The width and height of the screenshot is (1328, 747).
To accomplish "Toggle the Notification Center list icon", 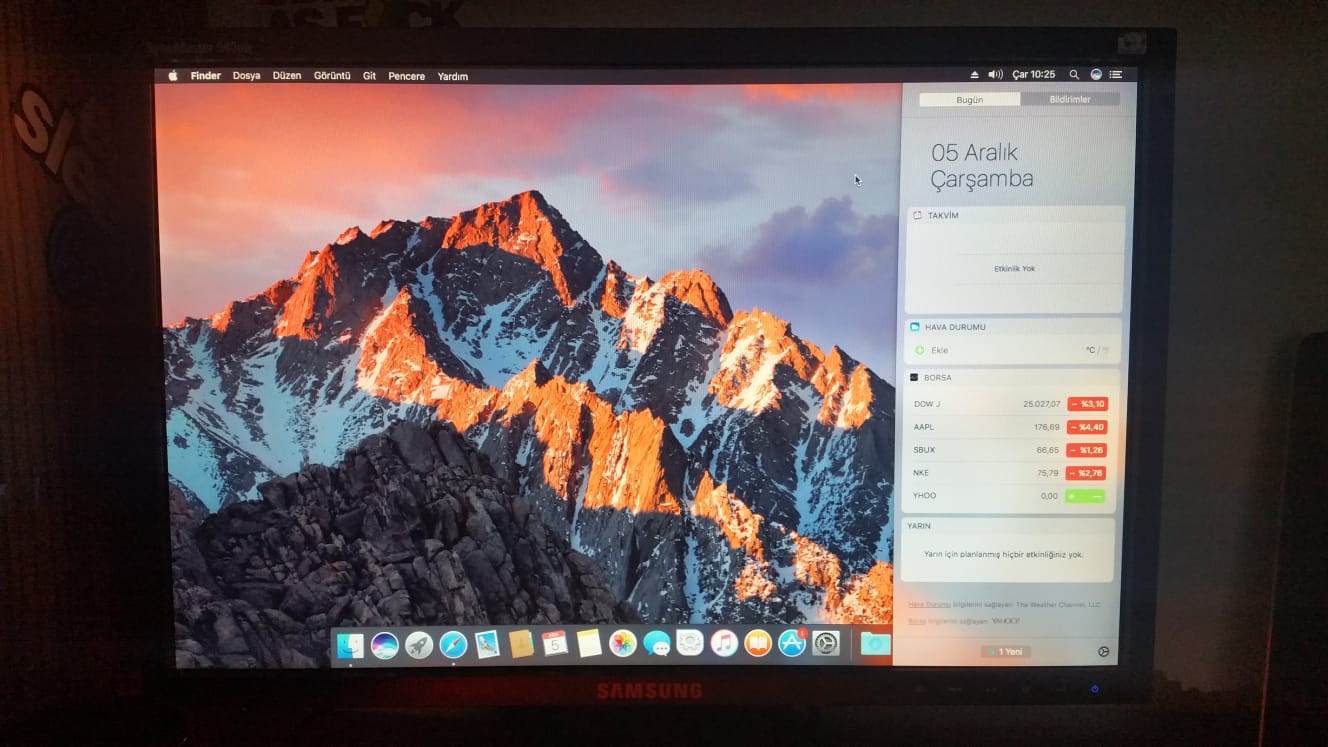I will 1116,75.
